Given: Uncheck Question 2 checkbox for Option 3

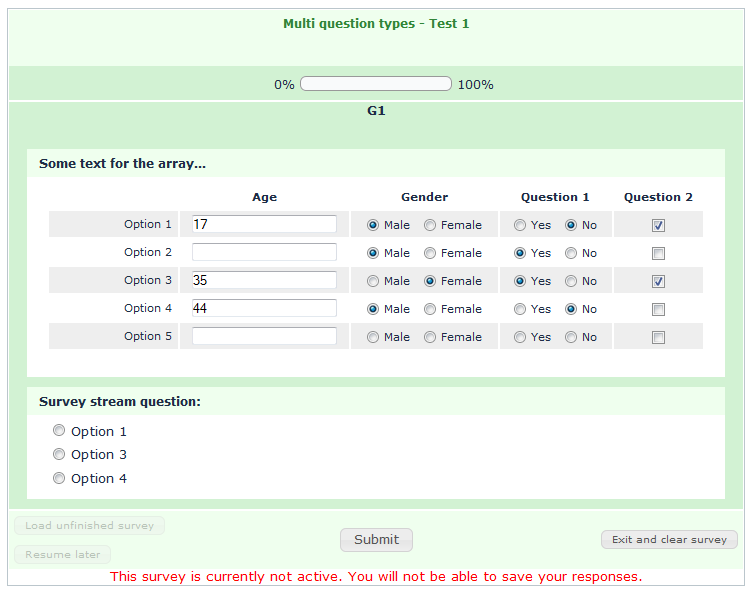Looking at the screenshot, I should point(658,281).
